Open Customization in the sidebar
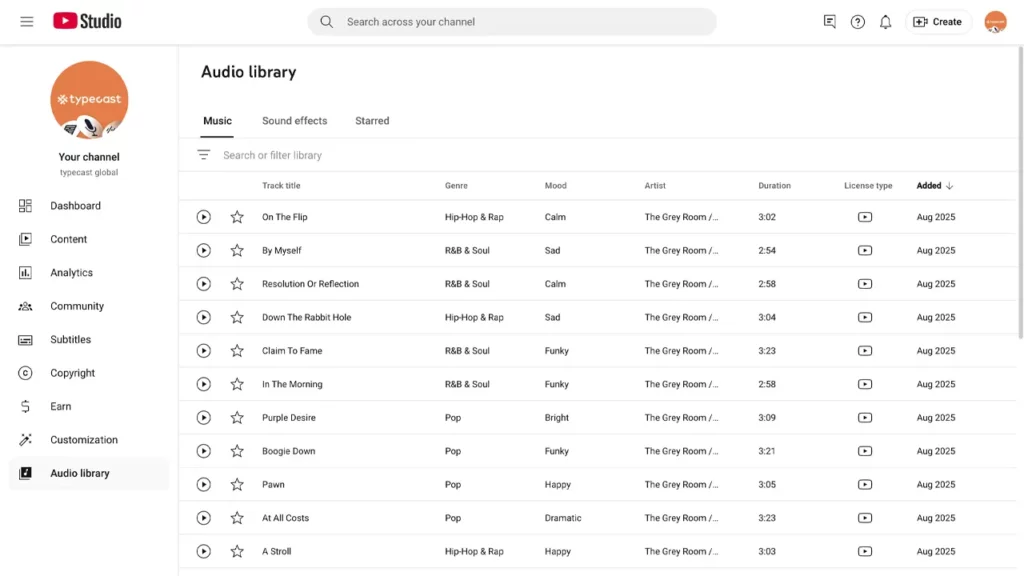Screen dimensions: 1024x576 click(x=89, y=440)
